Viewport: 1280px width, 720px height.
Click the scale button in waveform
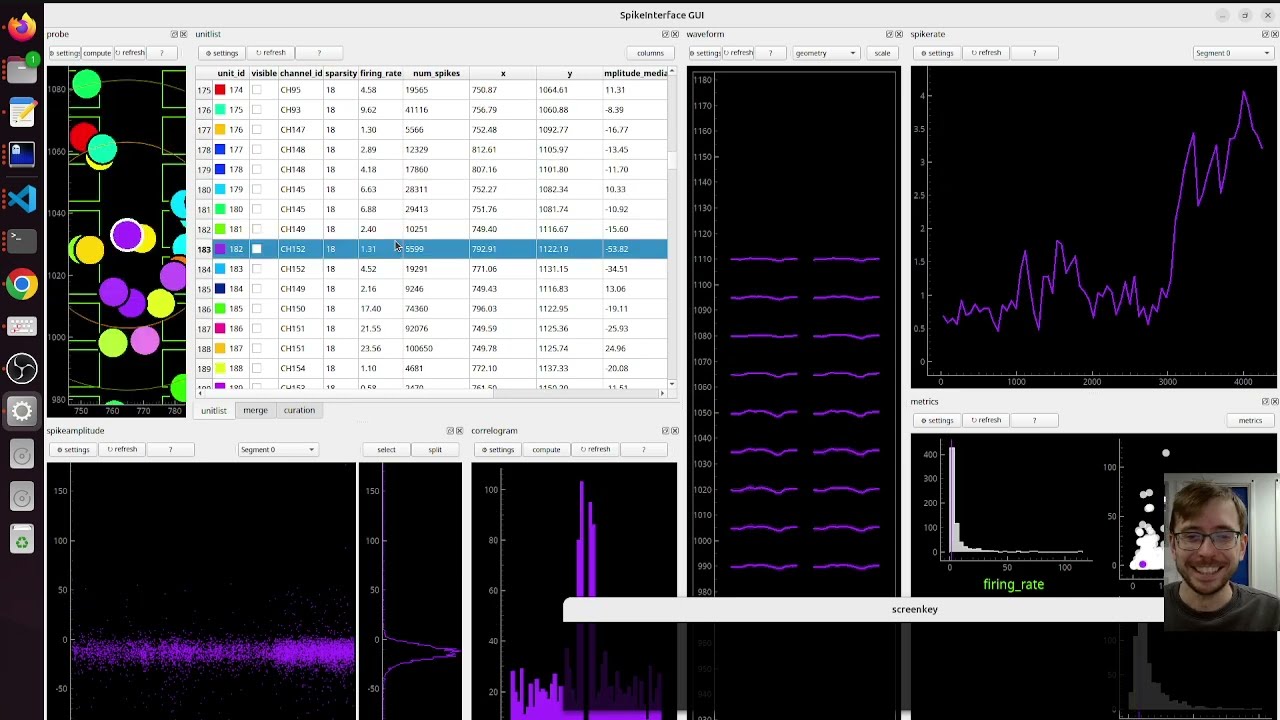pyautogui.click(x=882, y=53)
